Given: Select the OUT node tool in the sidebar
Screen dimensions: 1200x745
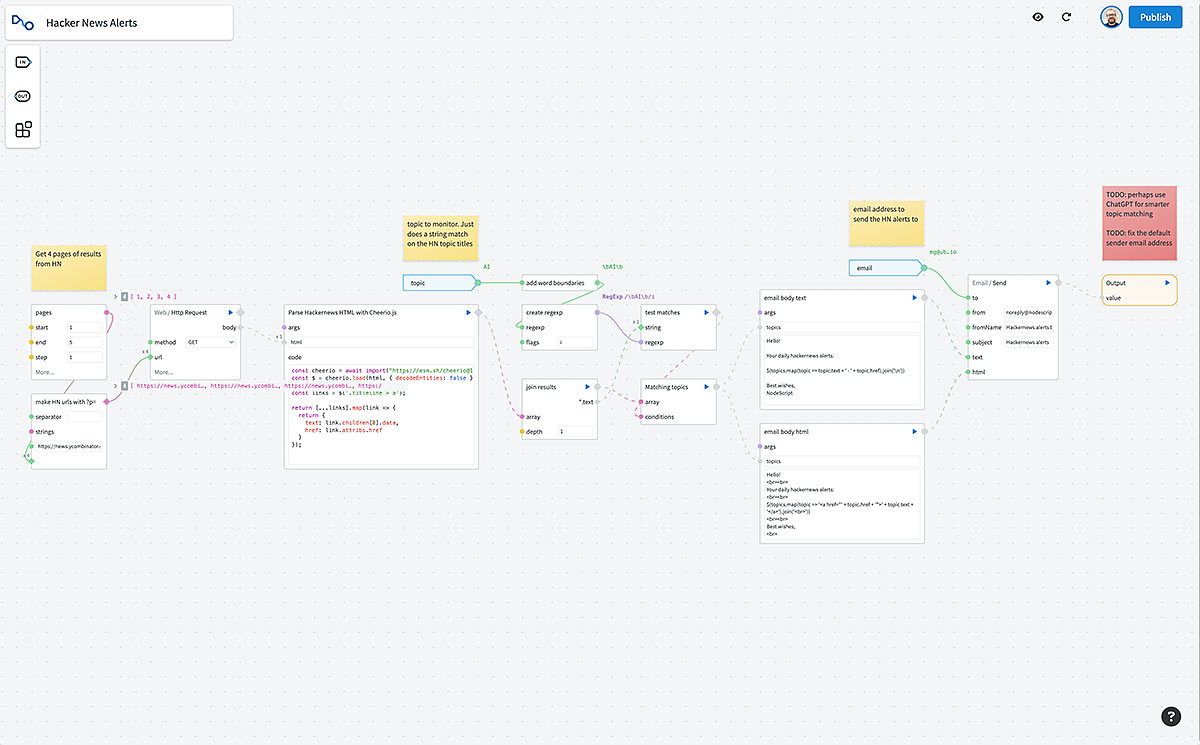Looking at the screenshot, I should click(x=22, y=96).
